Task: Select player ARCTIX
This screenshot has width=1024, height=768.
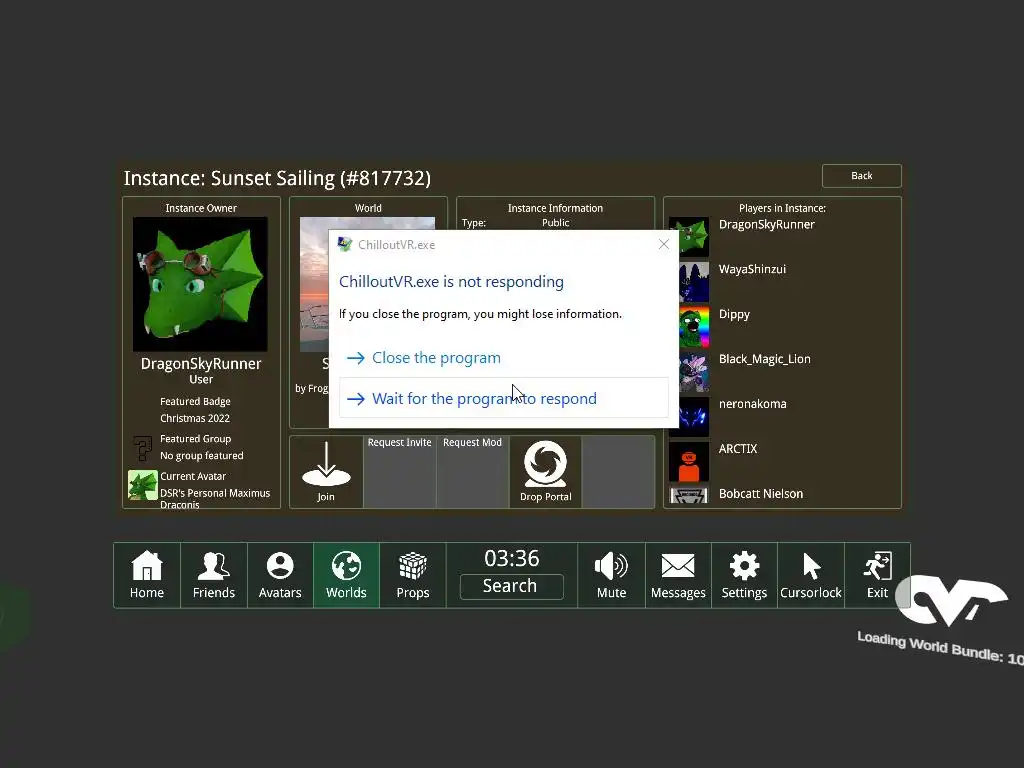Action: pos(738,449)
